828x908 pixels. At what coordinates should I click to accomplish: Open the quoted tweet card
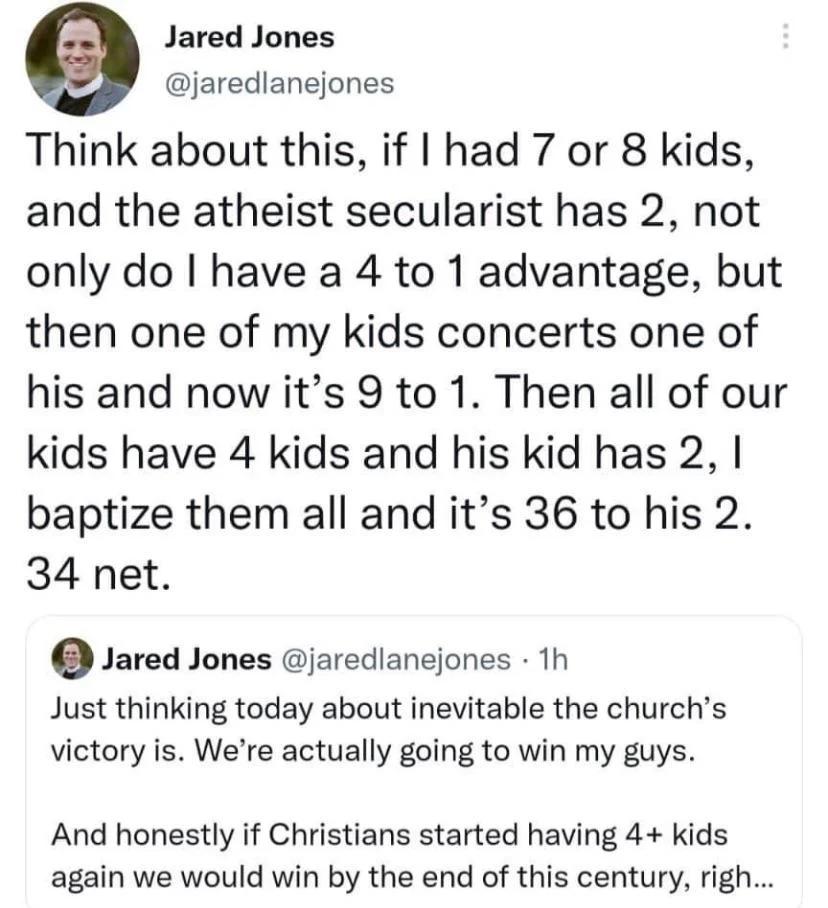[x=414, y=760]
